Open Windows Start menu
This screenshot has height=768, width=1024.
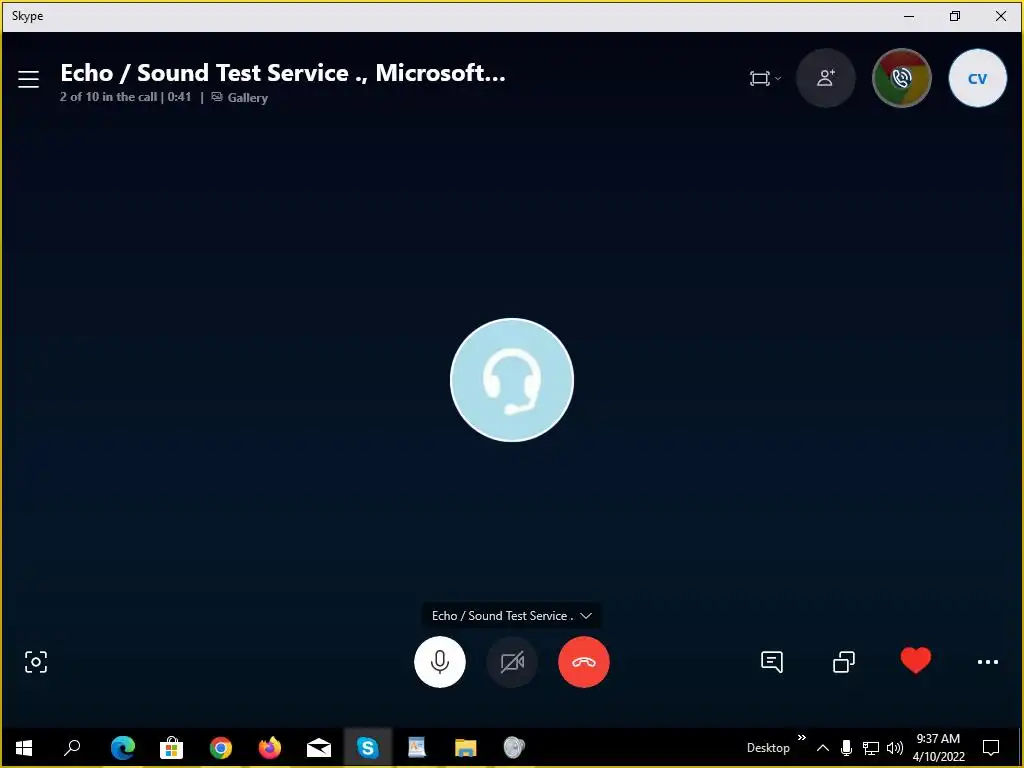pyautogui.click(x=24, y=748)
